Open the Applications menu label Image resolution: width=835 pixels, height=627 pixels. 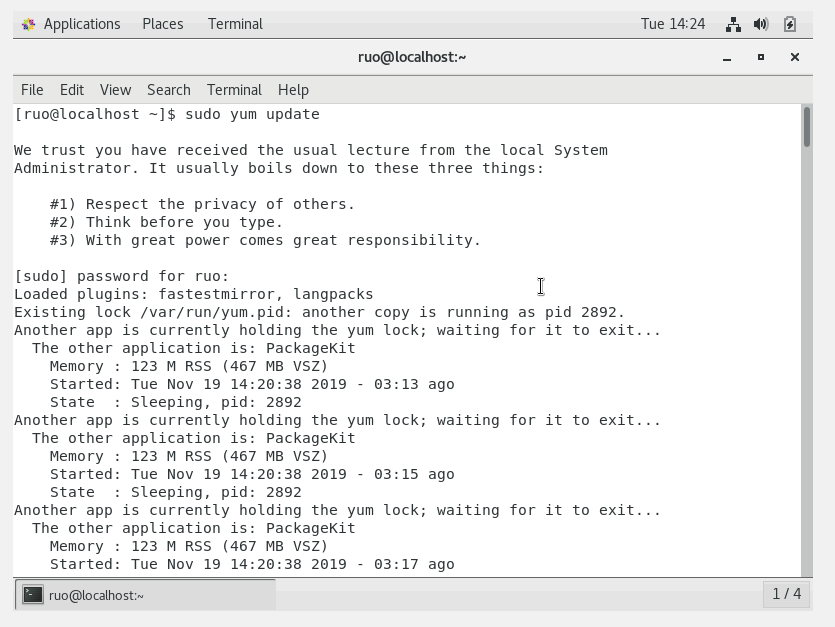click(82, 24)
